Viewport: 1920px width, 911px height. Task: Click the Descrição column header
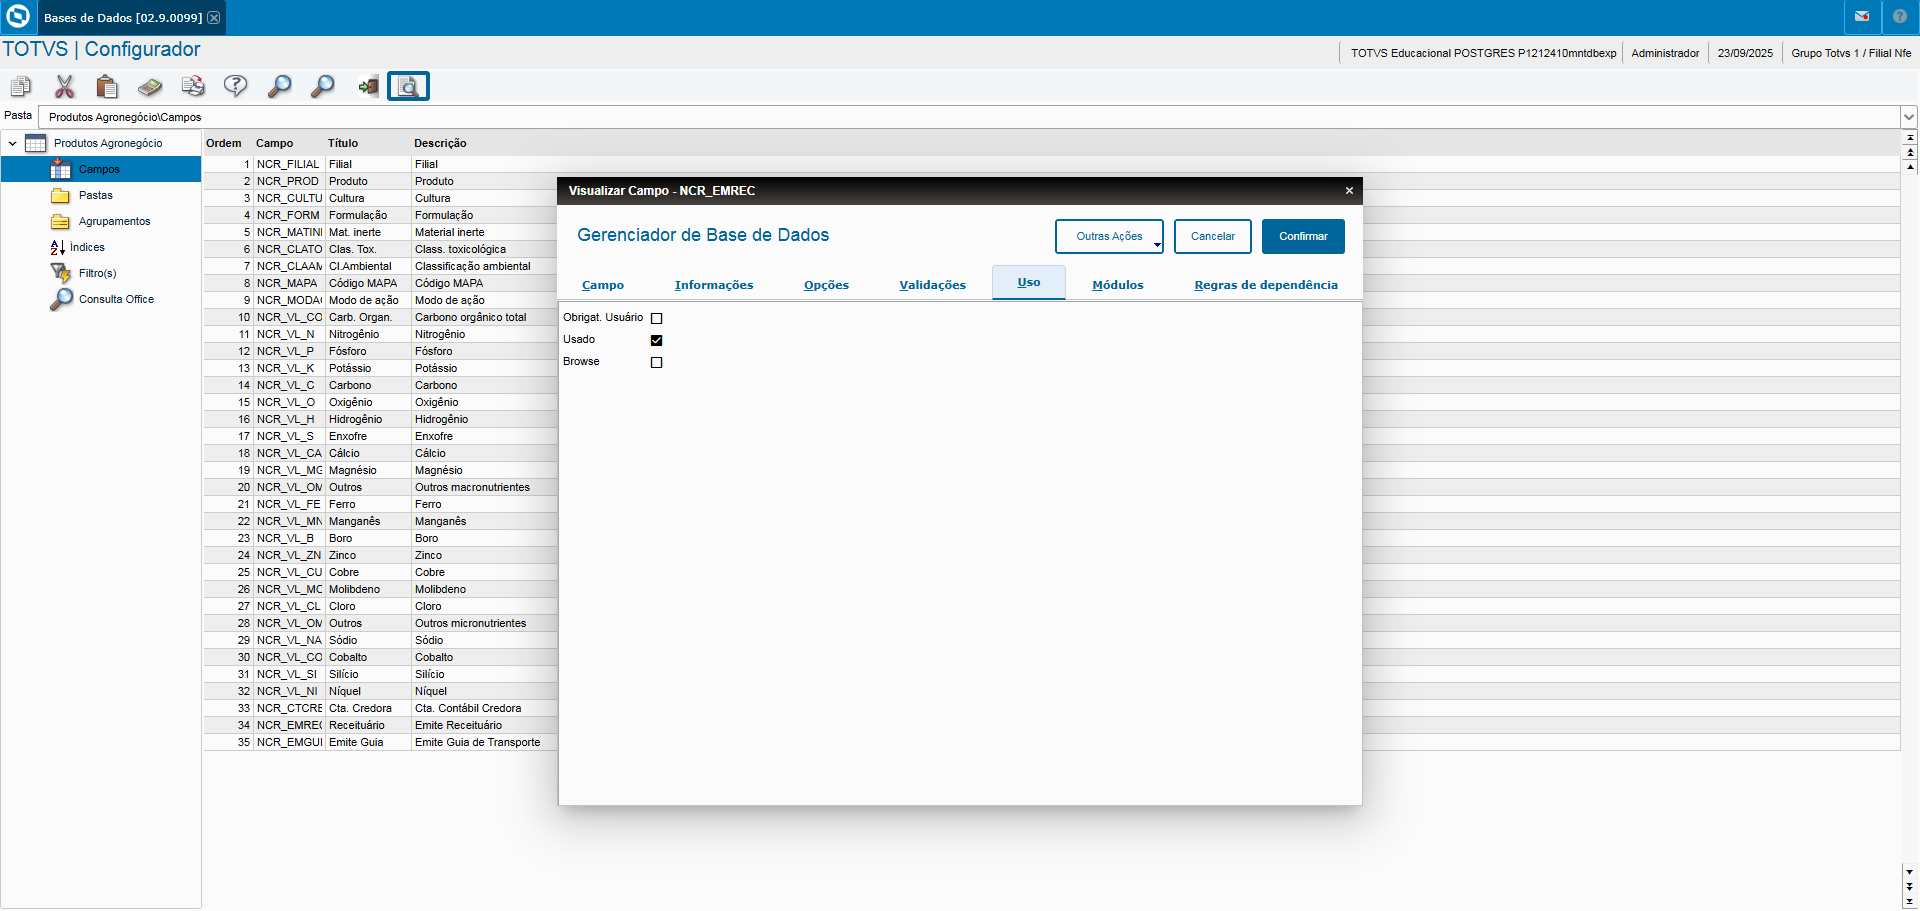point(440,143)
